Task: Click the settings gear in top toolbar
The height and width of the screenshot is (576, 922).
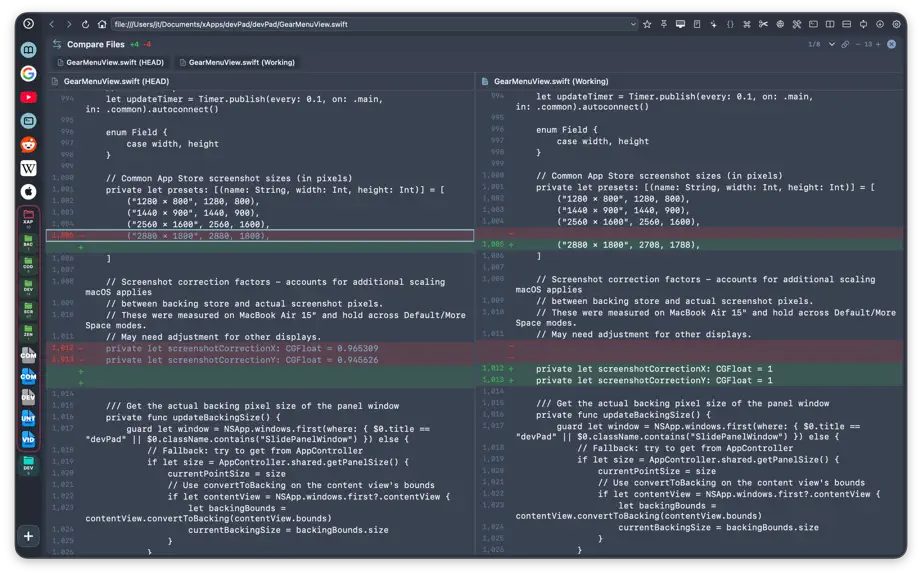Action: (896, 24)
